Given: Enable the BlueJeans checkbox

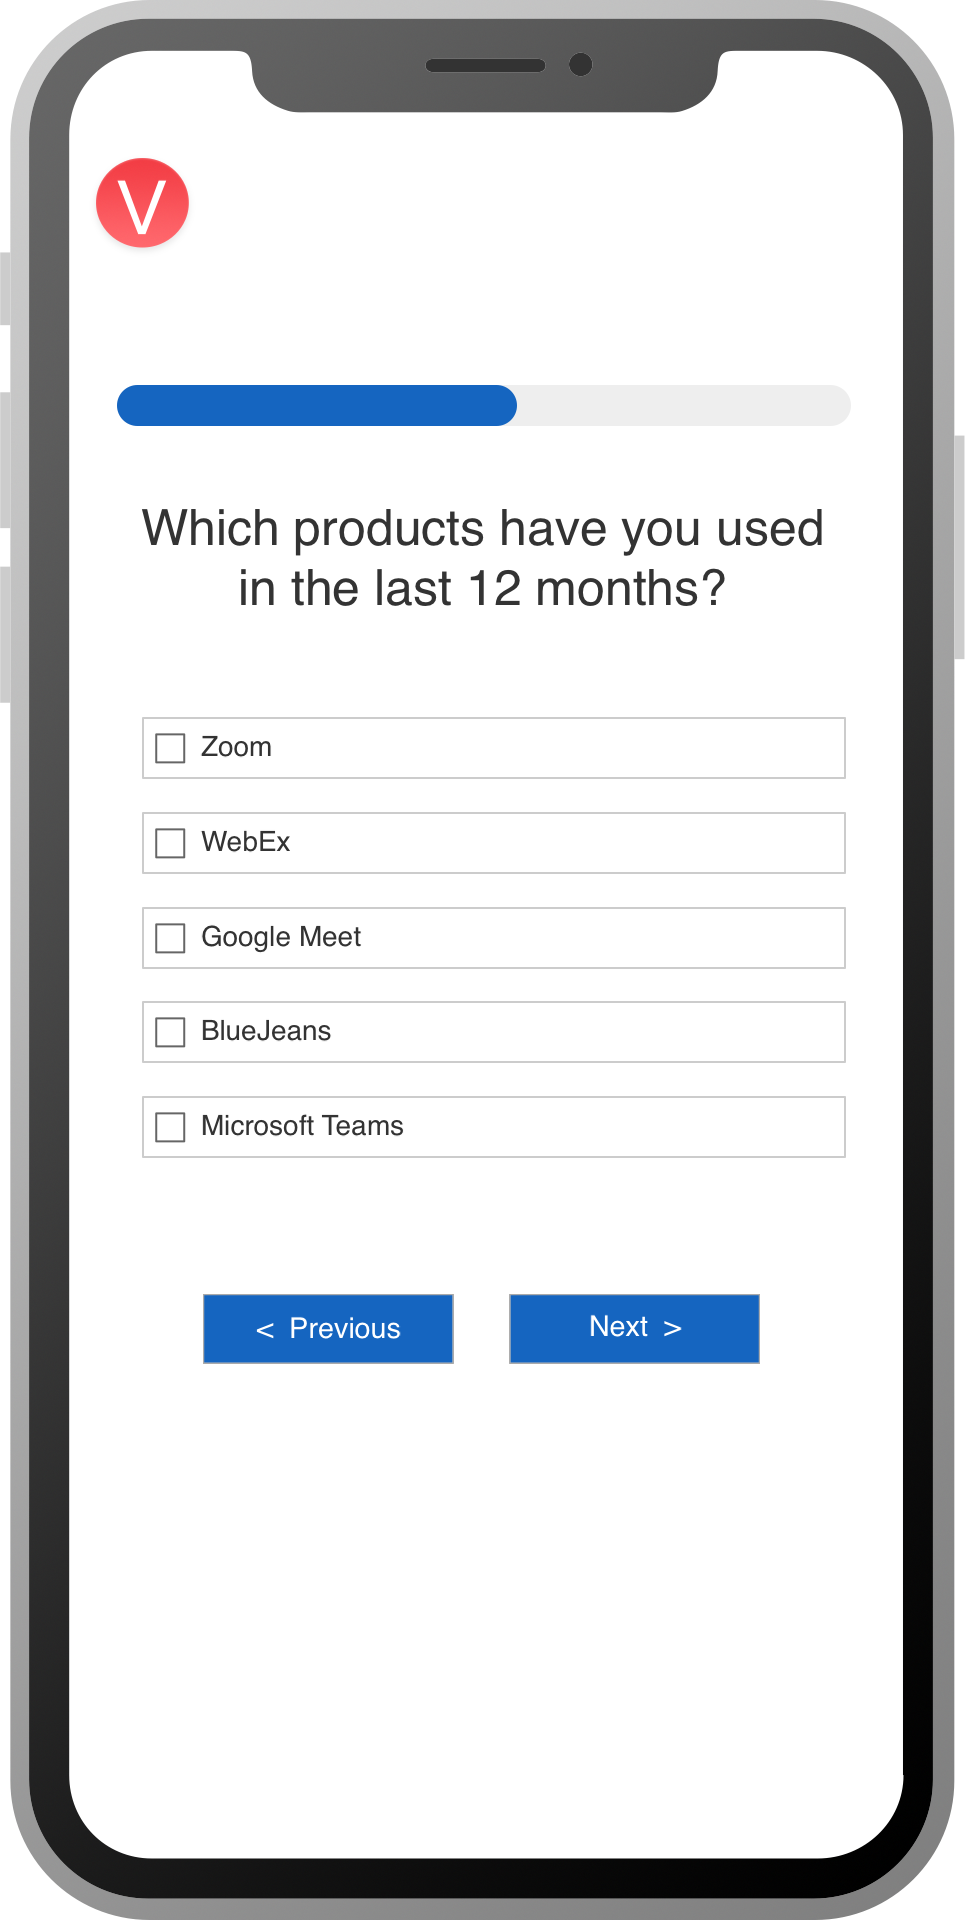Looking at the screenshot, I should [x=170, y=1032].
